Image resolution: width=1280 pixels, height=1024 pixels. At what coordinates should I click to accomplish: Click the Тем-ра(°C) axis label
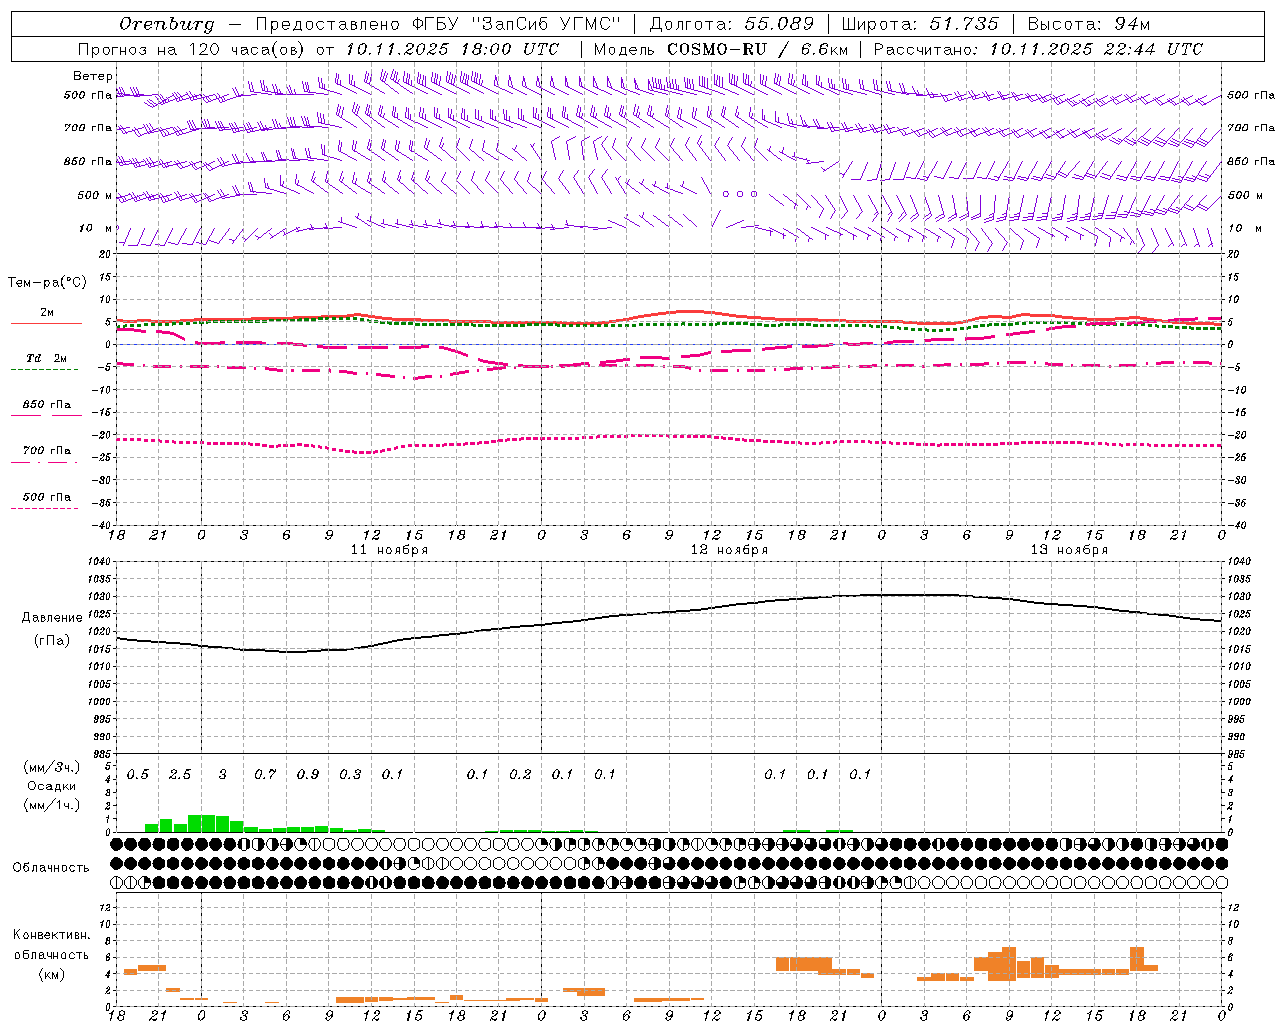click(47, 283)
